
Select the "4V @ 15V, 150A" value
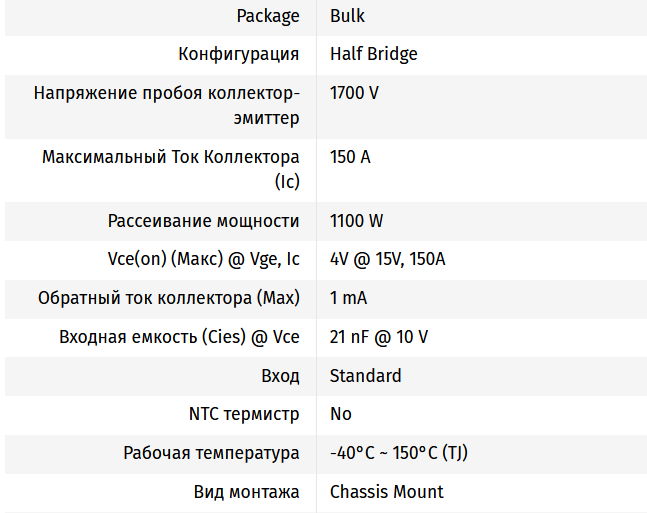387,259
